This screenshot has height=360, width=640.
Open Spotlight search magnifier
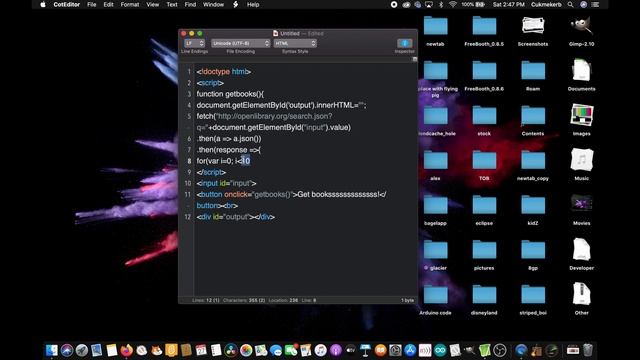570,4
